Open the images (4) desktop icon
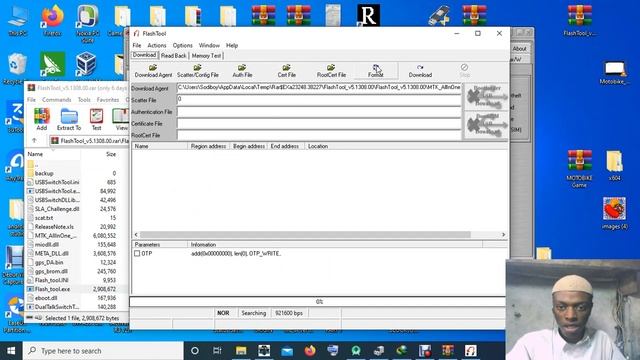The image size is (640, 360). click(x=614, y=213)
